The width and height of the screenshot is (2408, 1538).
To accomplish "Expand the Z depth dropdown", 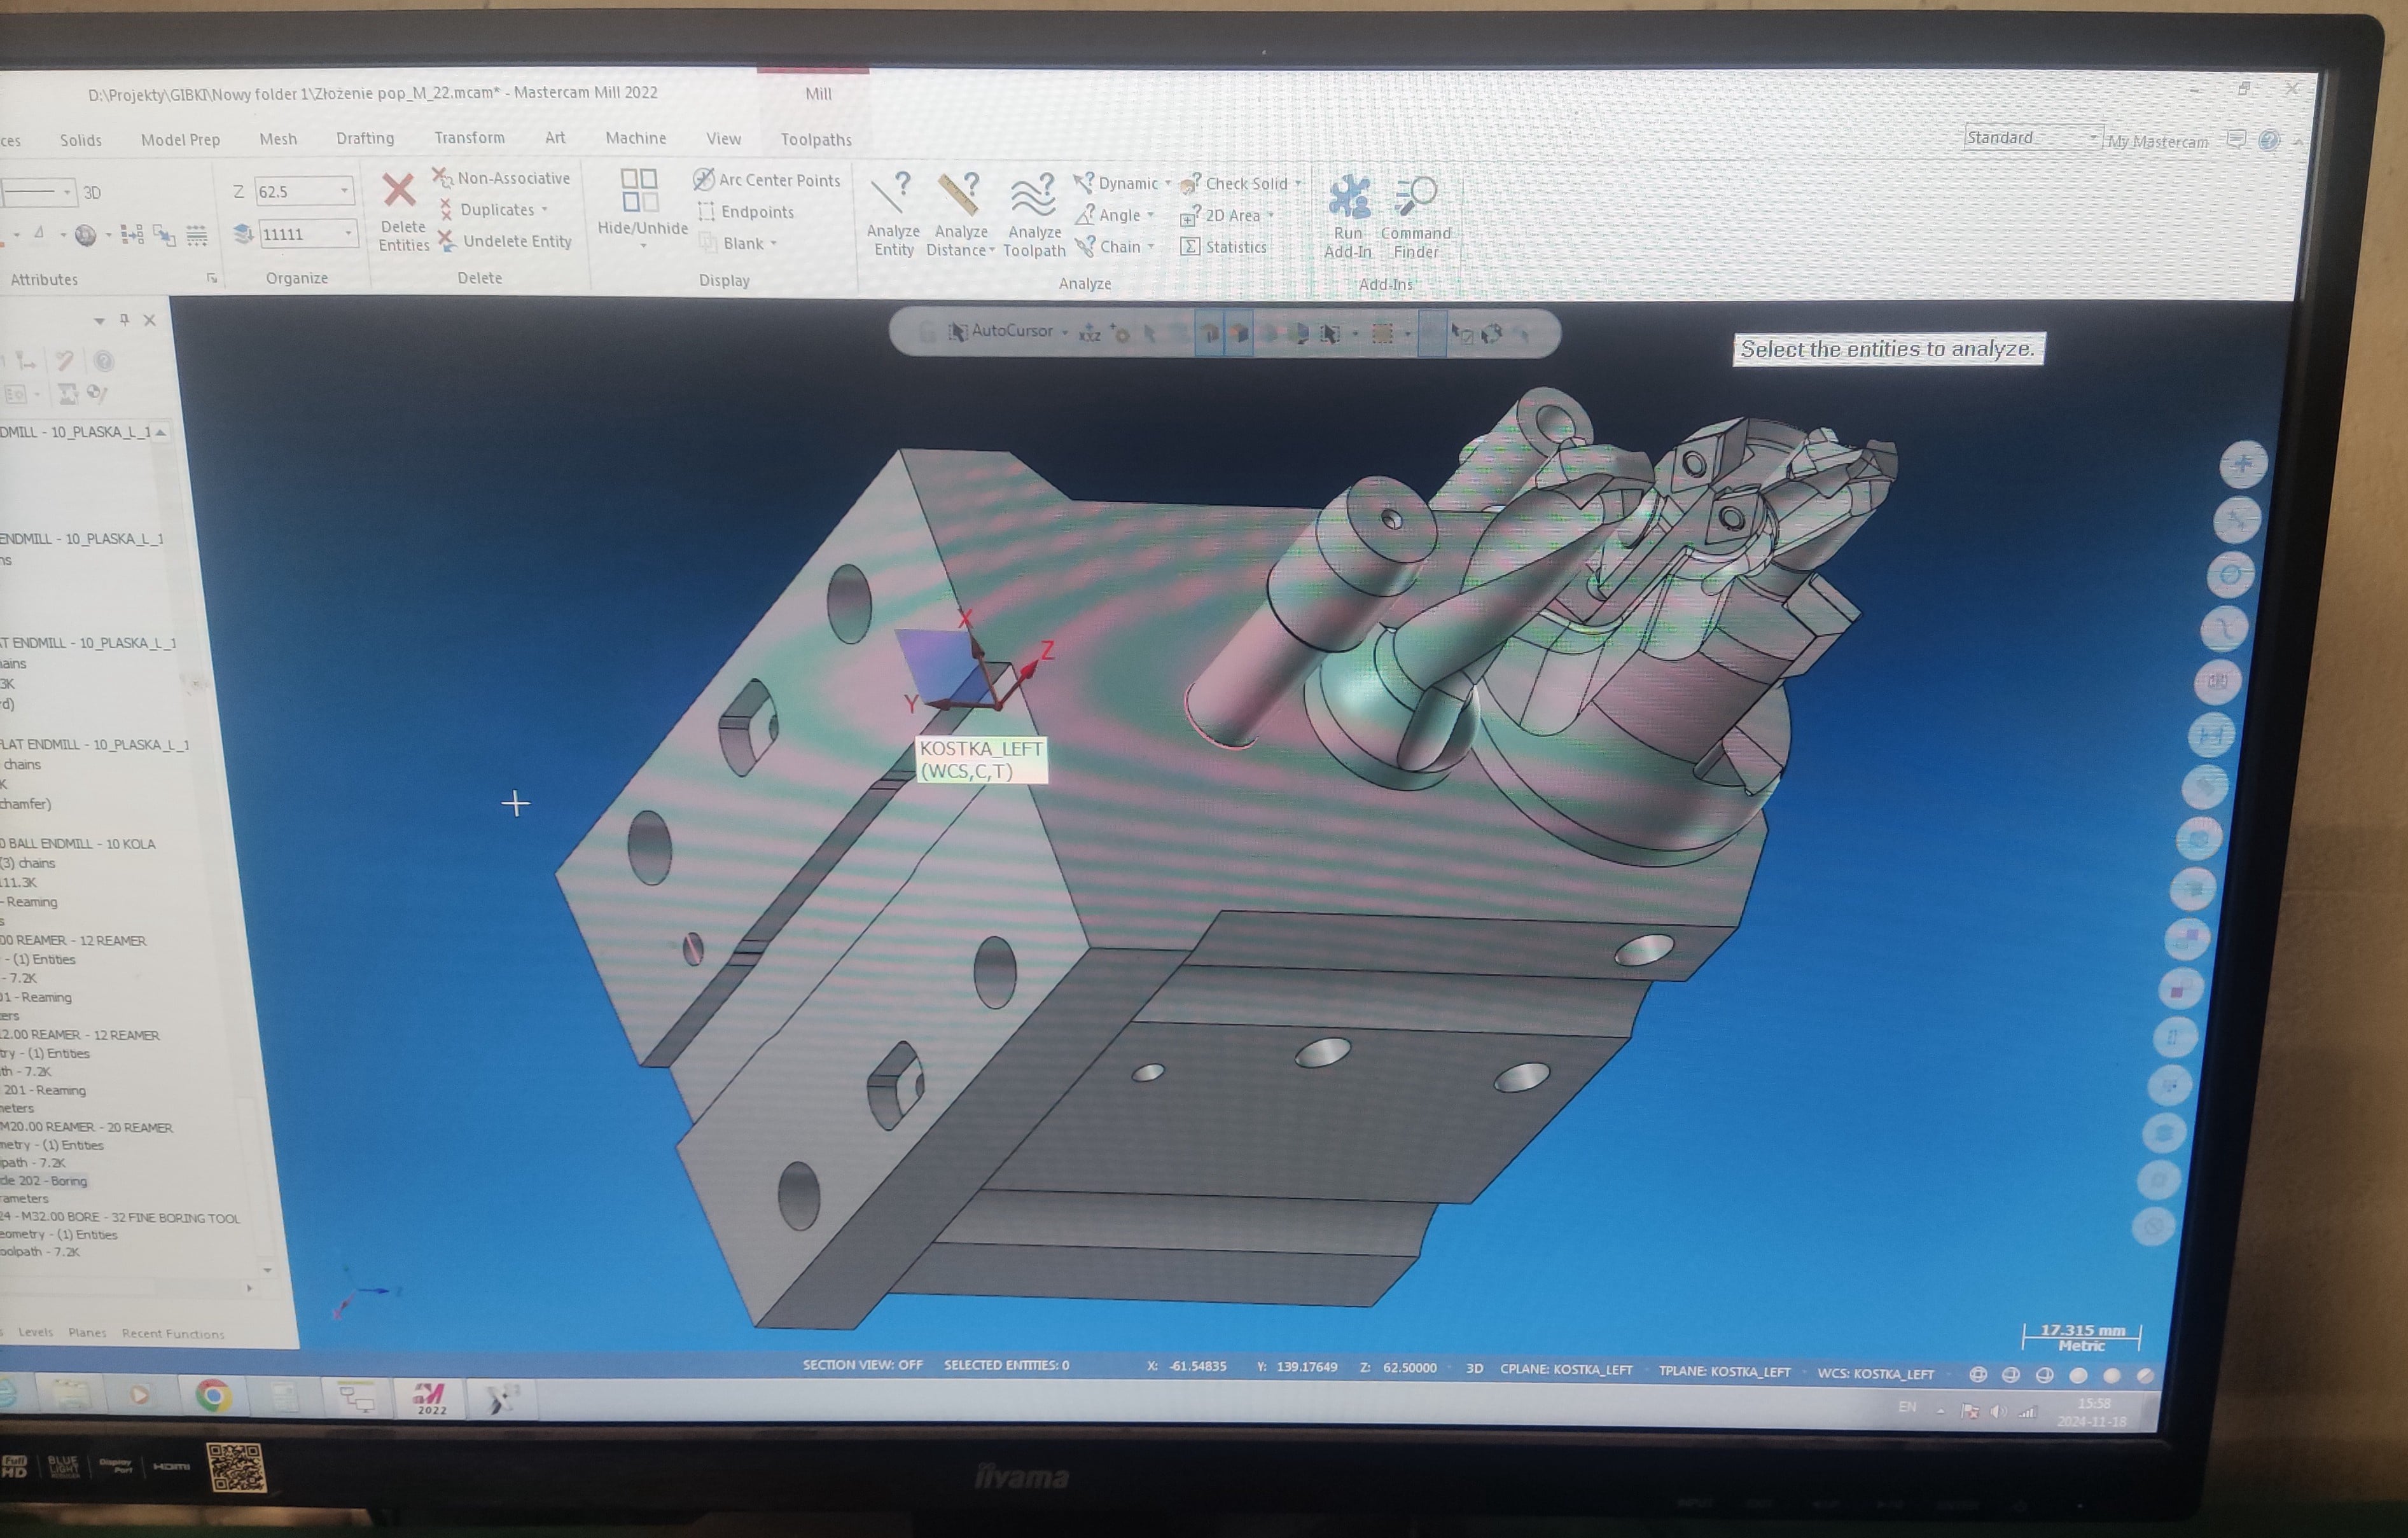I will tap(344, 190).
